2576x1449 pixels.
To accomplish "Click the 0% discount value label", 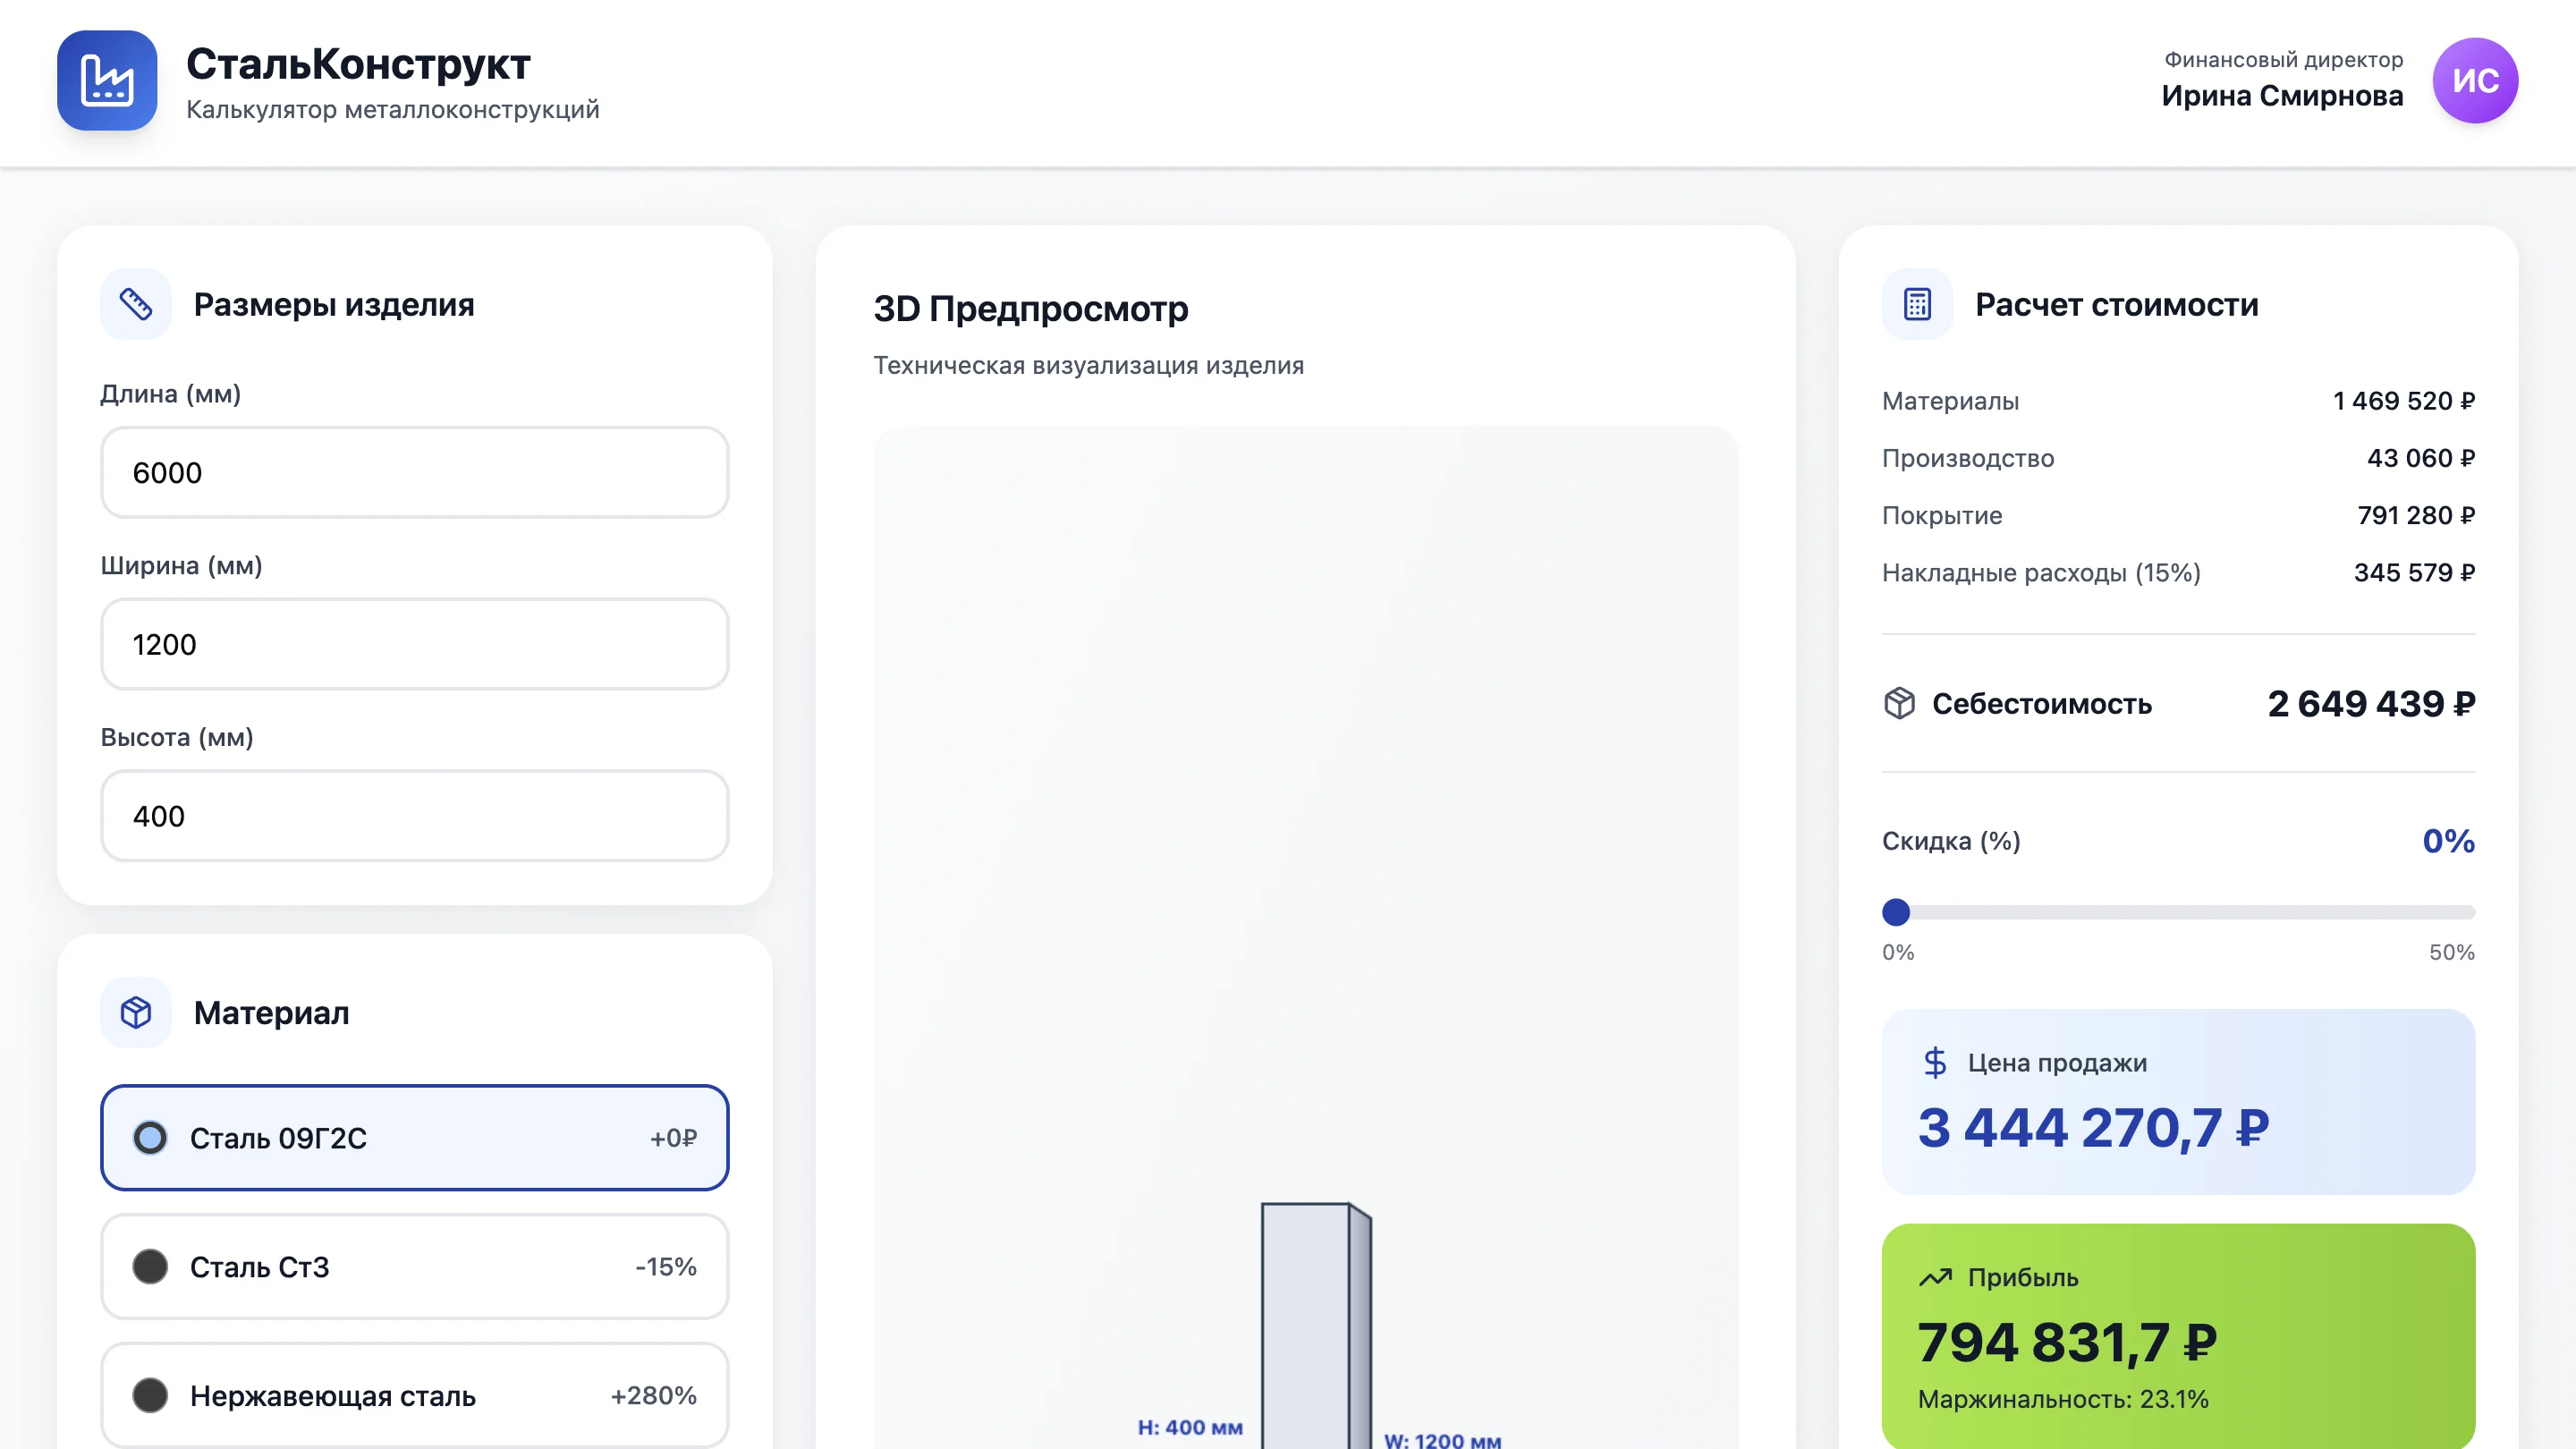I will point(2450,841).
